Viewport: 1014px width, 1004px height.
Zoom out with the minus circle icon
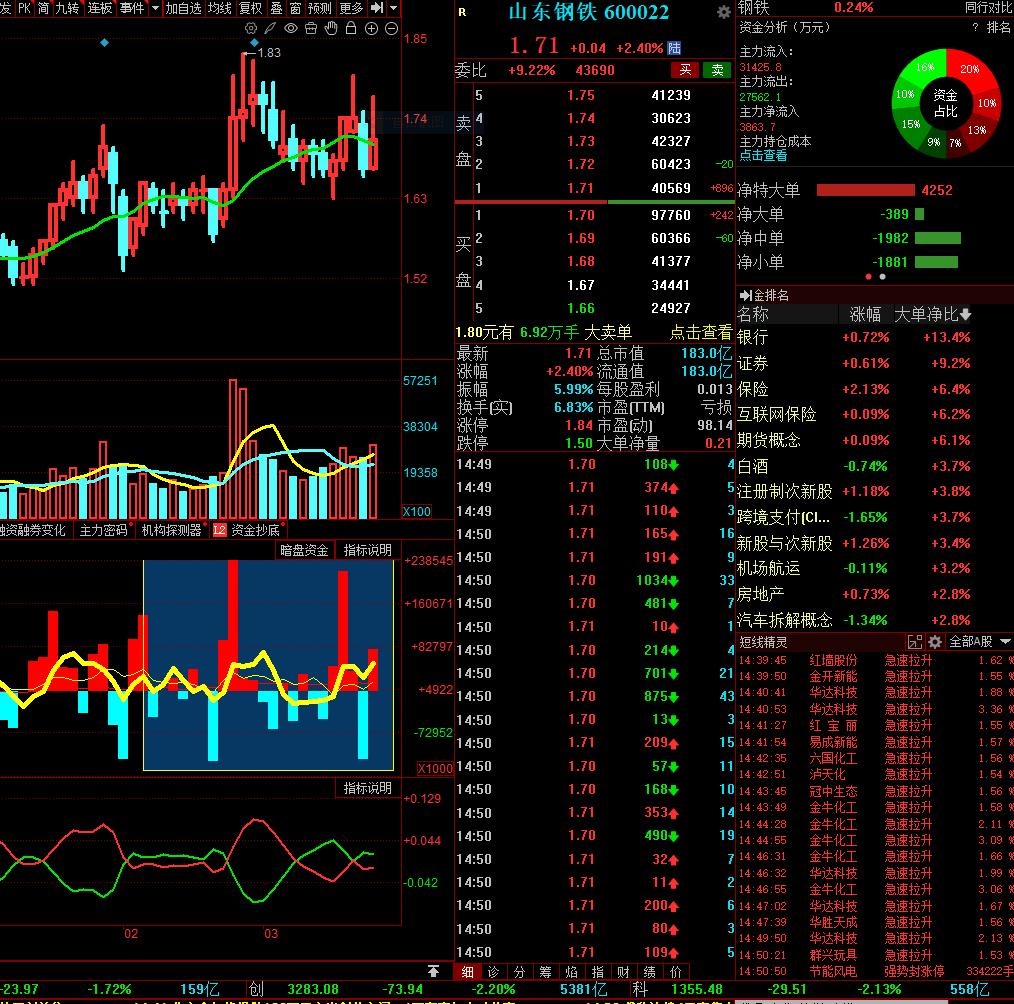point(391,28)
